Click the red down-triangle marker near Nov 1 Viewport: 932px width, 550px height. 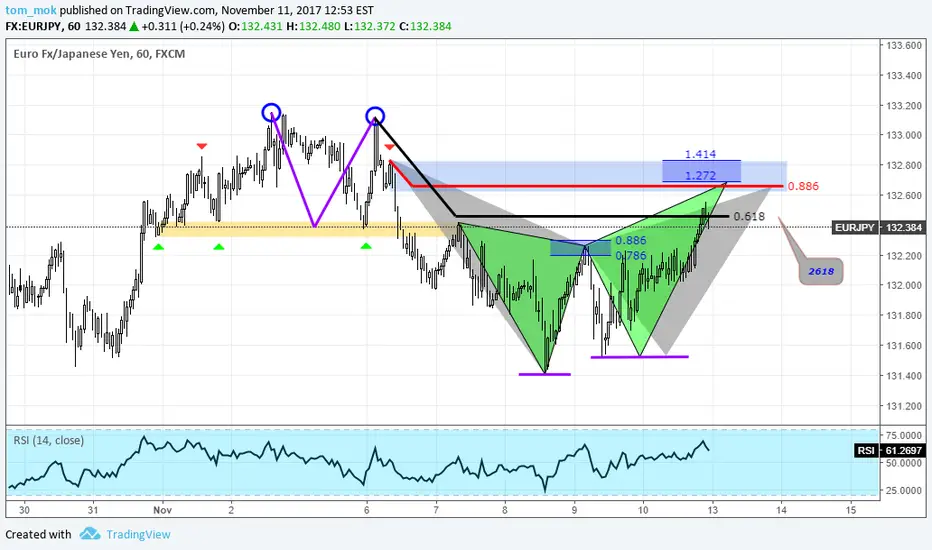coord(201,146)
